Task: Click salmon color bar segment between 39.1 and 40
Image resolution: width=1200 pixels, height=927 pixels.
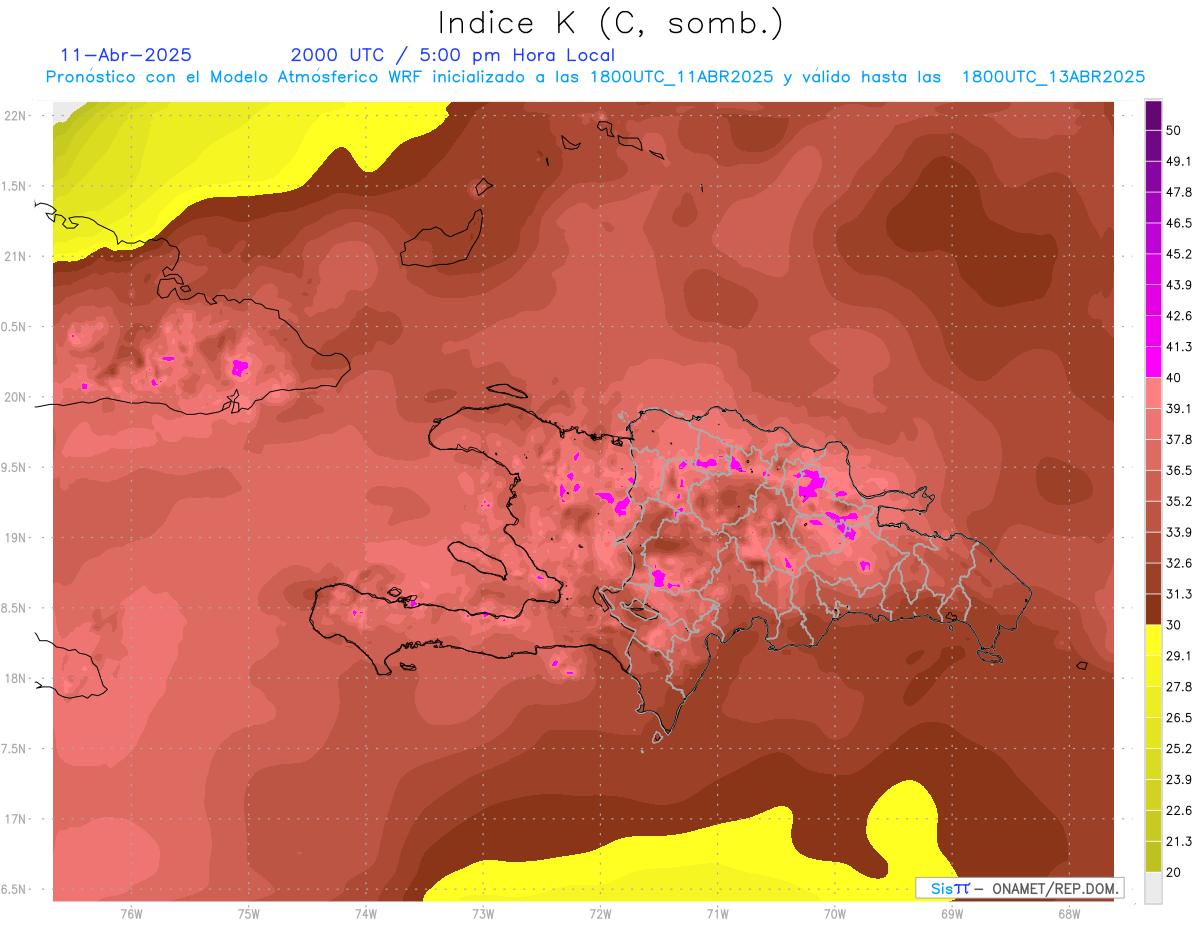Action: point(1153,393)
